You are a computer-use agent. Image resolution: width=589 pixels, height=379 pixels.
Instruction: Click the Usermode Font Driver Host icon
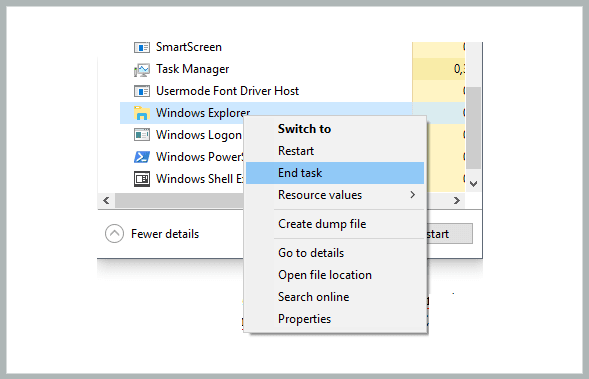pos(142,91)
